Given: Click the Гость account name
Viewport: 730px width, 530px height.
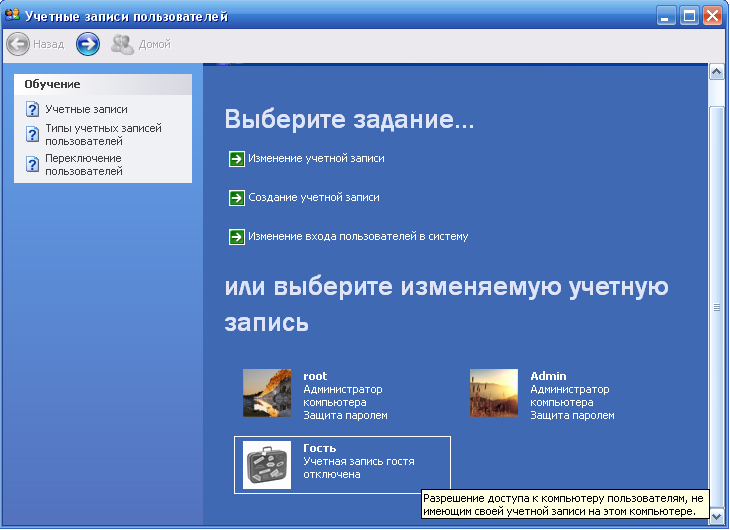Looking at the screenshot, I should [319, 448].
